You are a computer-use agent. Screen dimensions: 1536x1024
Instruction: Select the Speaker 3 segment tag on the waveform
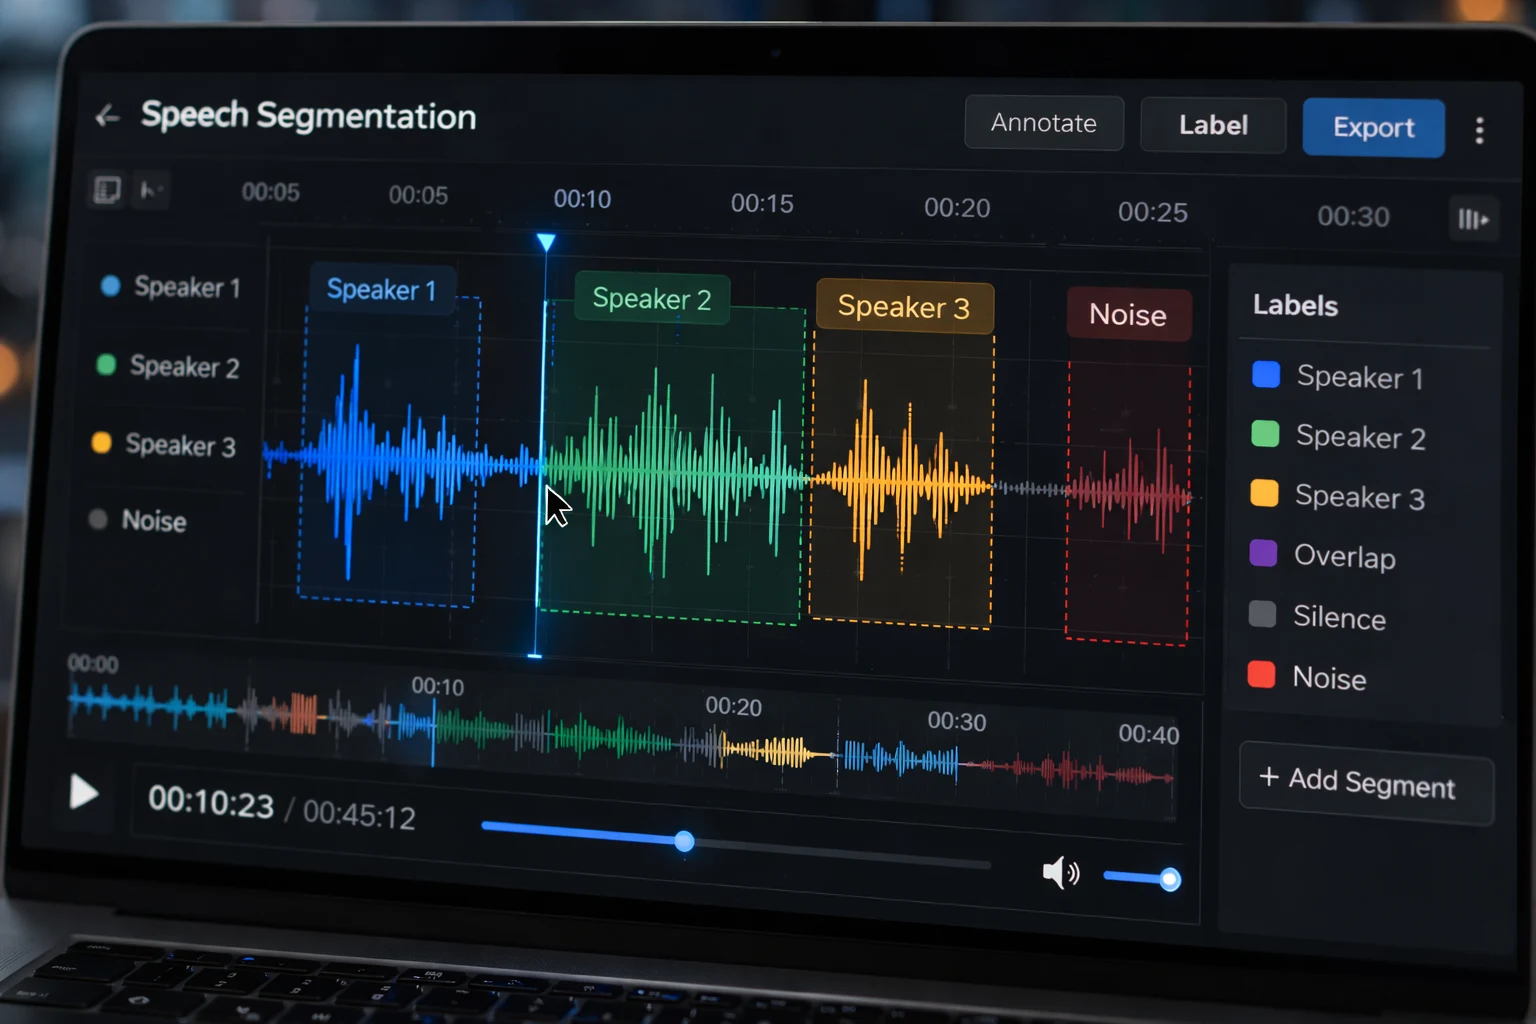pos(904,306)
